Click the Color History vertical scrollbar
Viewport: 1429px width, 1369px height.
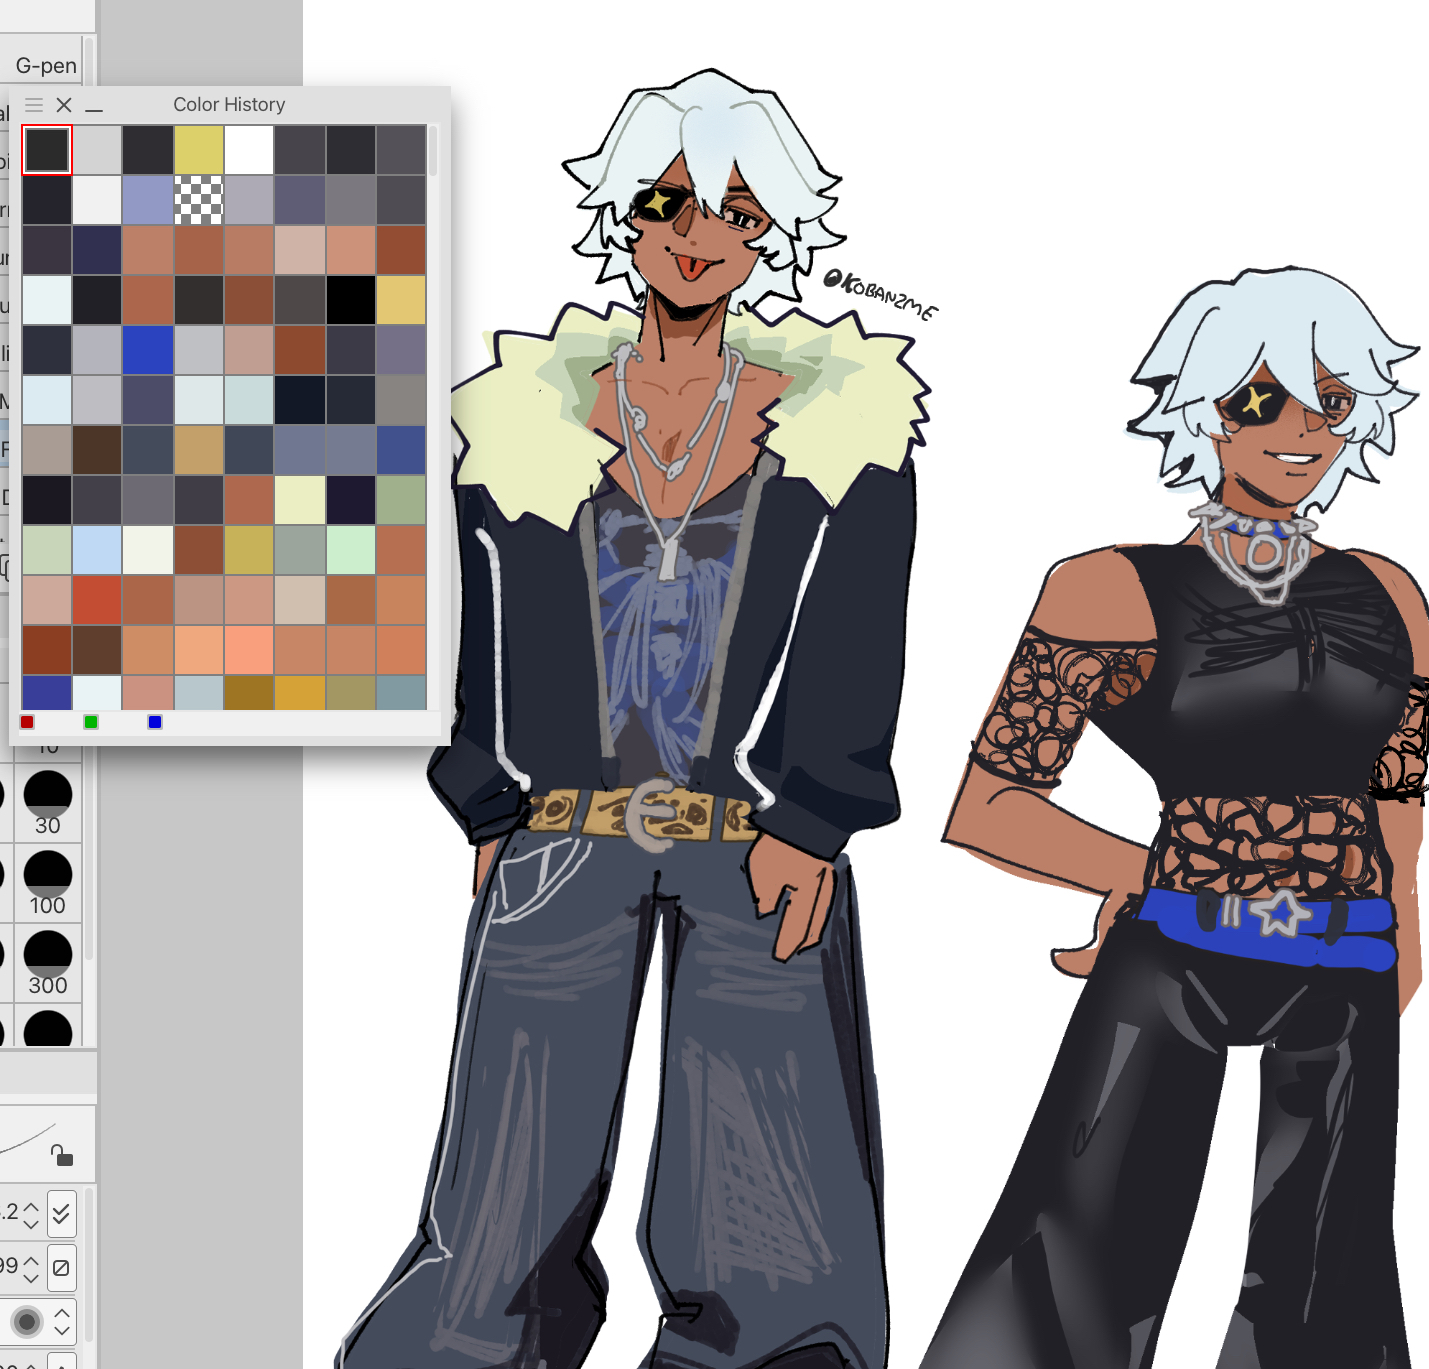click(433, 151)
